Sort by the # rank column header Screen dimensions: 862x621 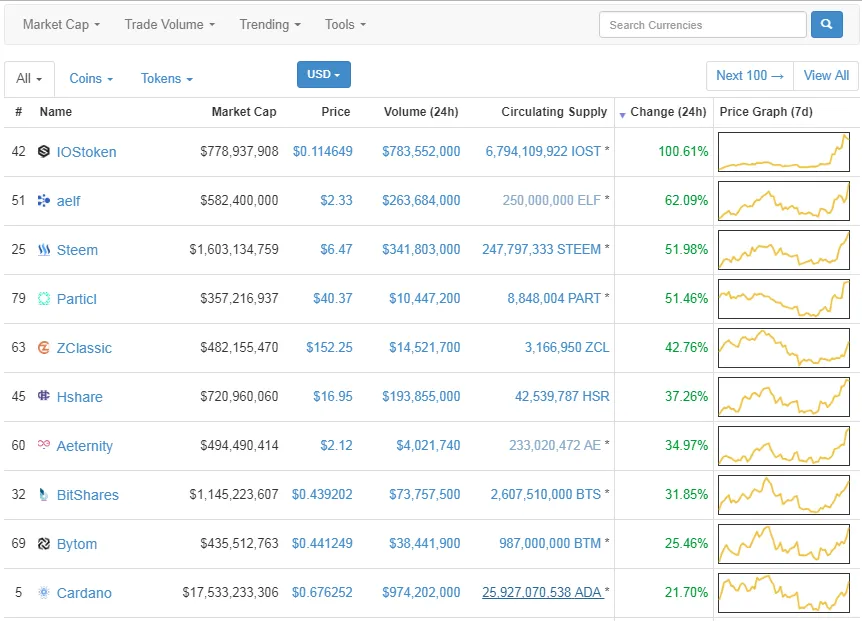pos(19,112)
